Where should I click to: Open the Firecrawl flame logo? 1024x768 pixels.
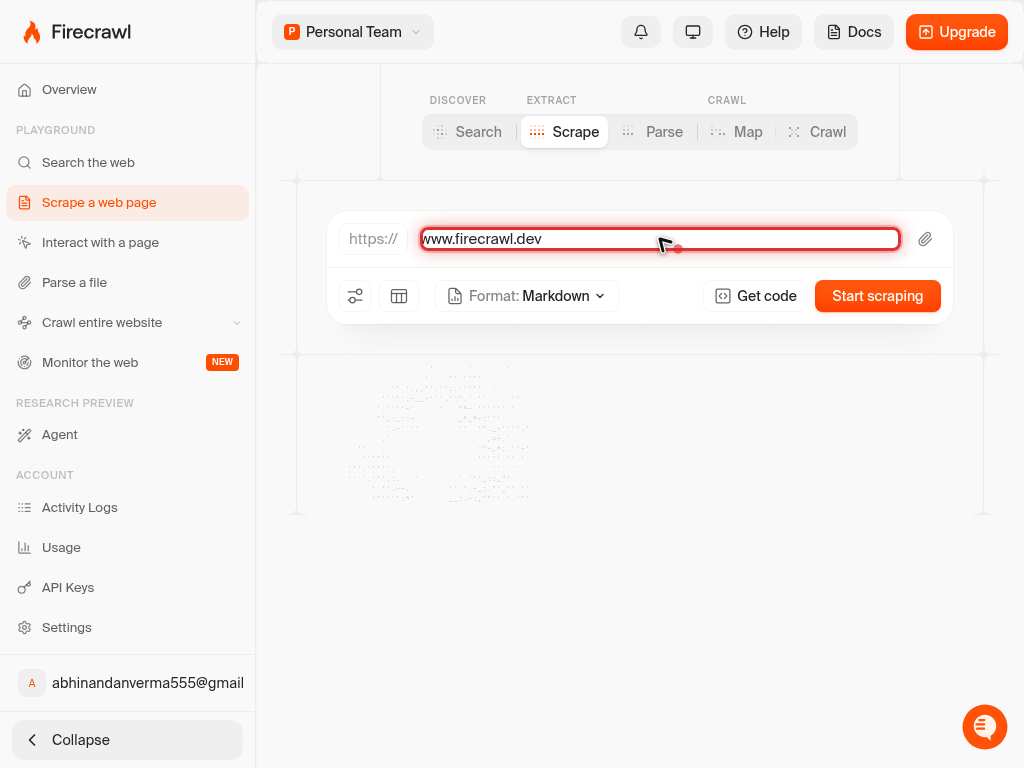(x=31, y=31)
